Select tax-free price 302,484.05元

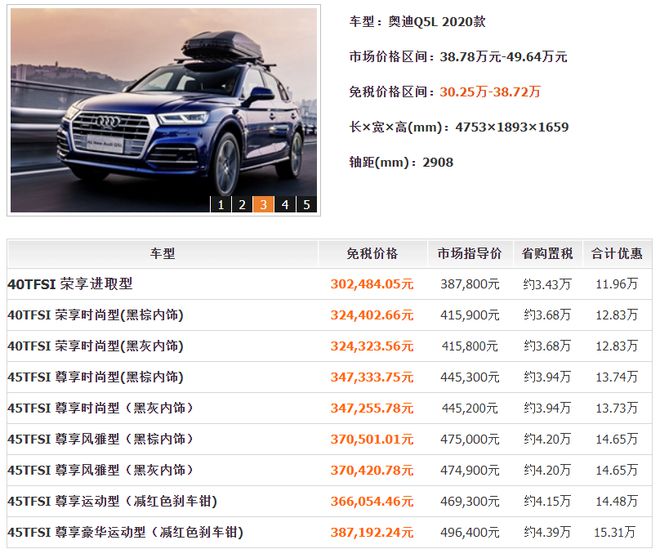pyautogui.click(x=372, y=284)
